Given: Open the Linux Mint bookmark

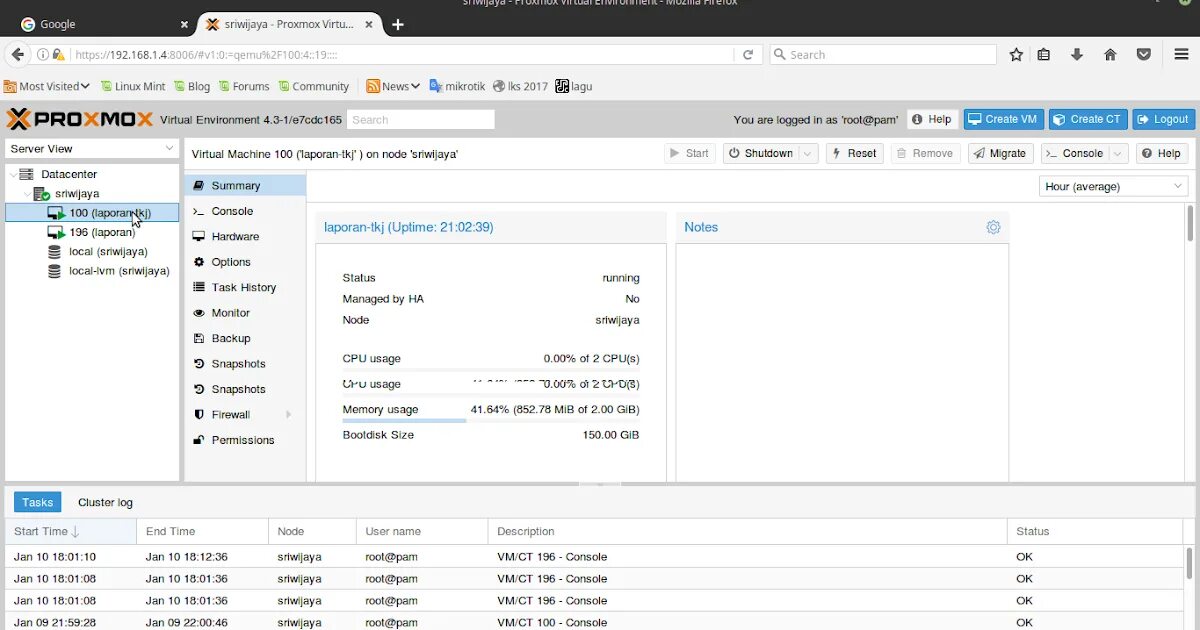Looking at the screenshot, I should coord(132,86).
